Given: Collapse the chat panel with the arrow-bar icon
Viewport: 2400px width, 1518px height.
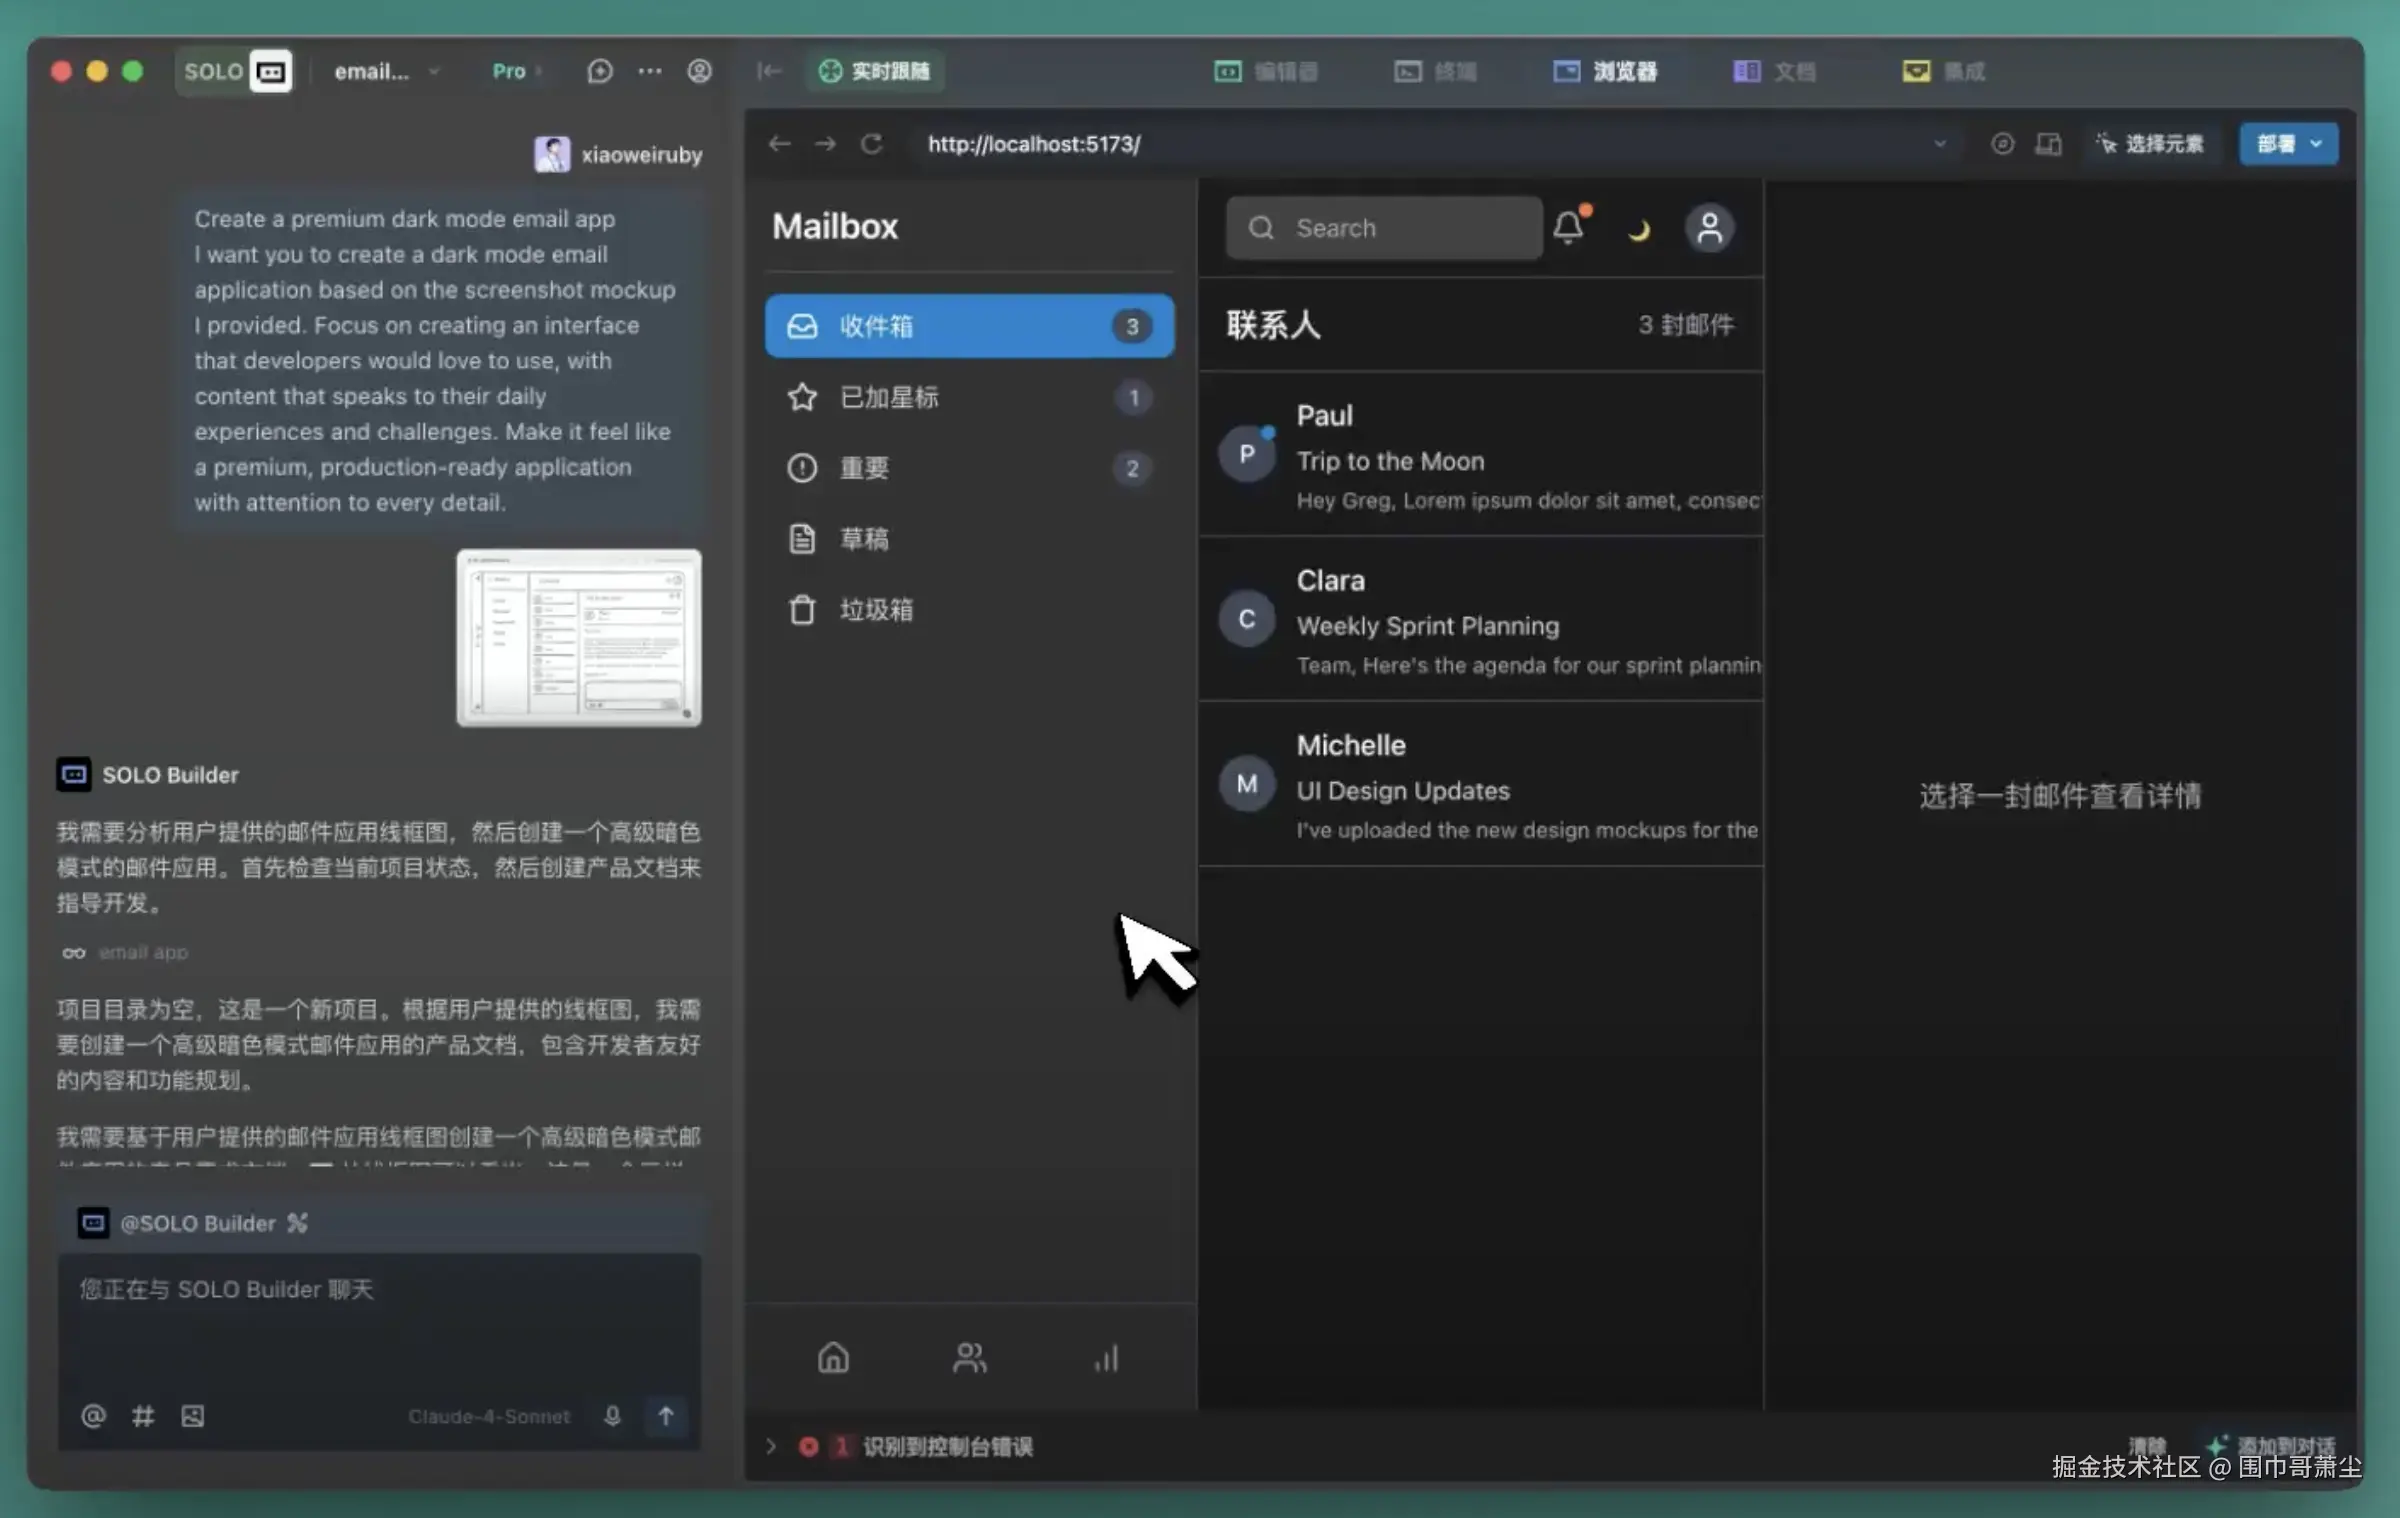Looking at the screenshot, I should pyautogui.click(x=768, y=71).
